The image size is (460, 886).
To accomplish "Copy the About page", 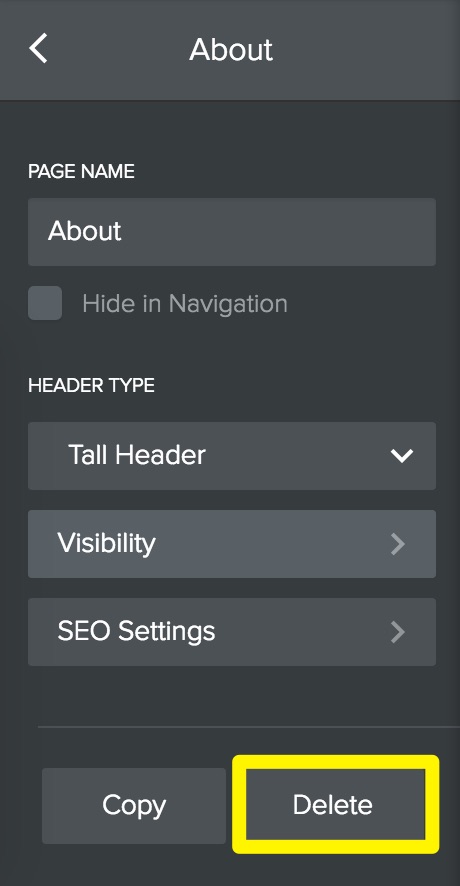I will 134,806.
